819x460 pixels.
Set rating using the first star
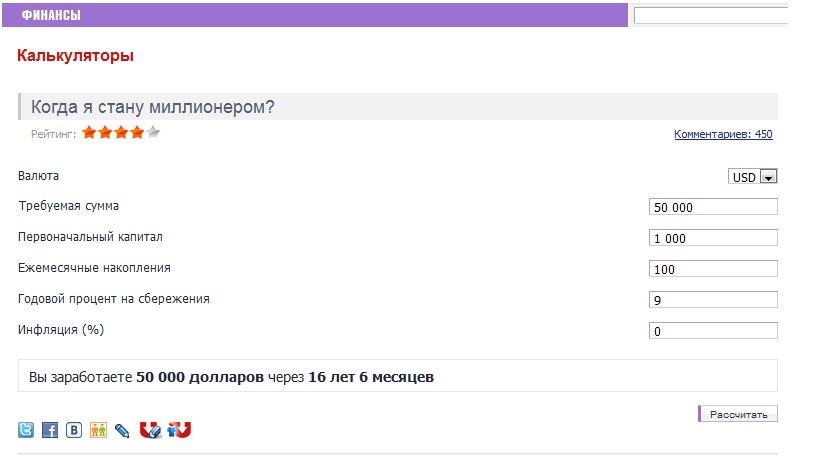click(x=89, y=132)
